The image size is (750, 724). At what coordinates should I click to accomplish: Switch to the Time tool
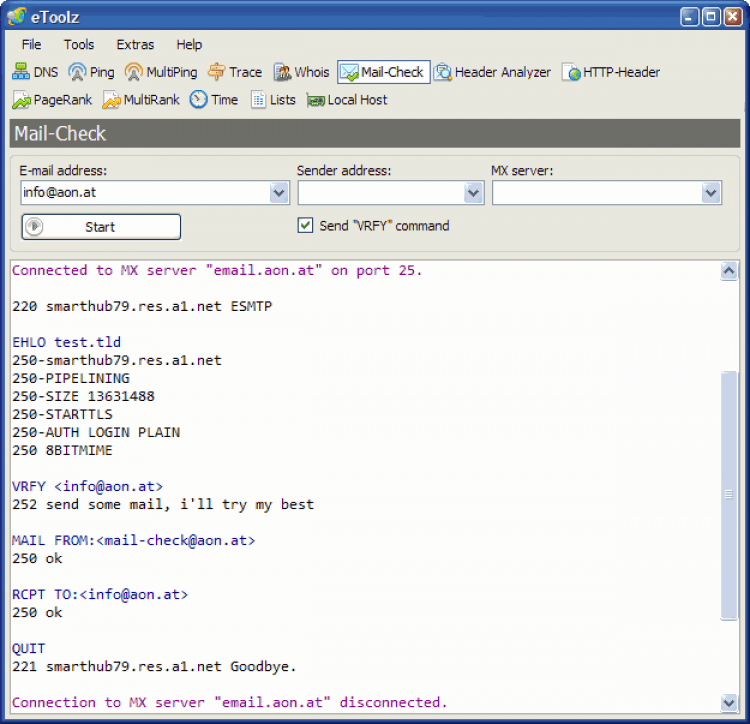[x=213, y=100]
